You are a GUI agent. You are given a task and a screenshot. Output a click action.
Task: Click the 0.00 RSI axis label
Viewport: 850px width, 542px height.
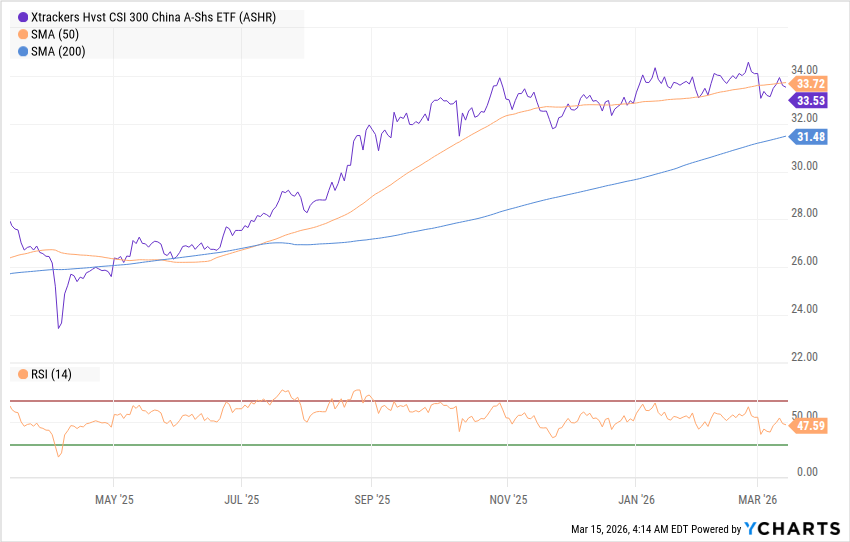807,472
